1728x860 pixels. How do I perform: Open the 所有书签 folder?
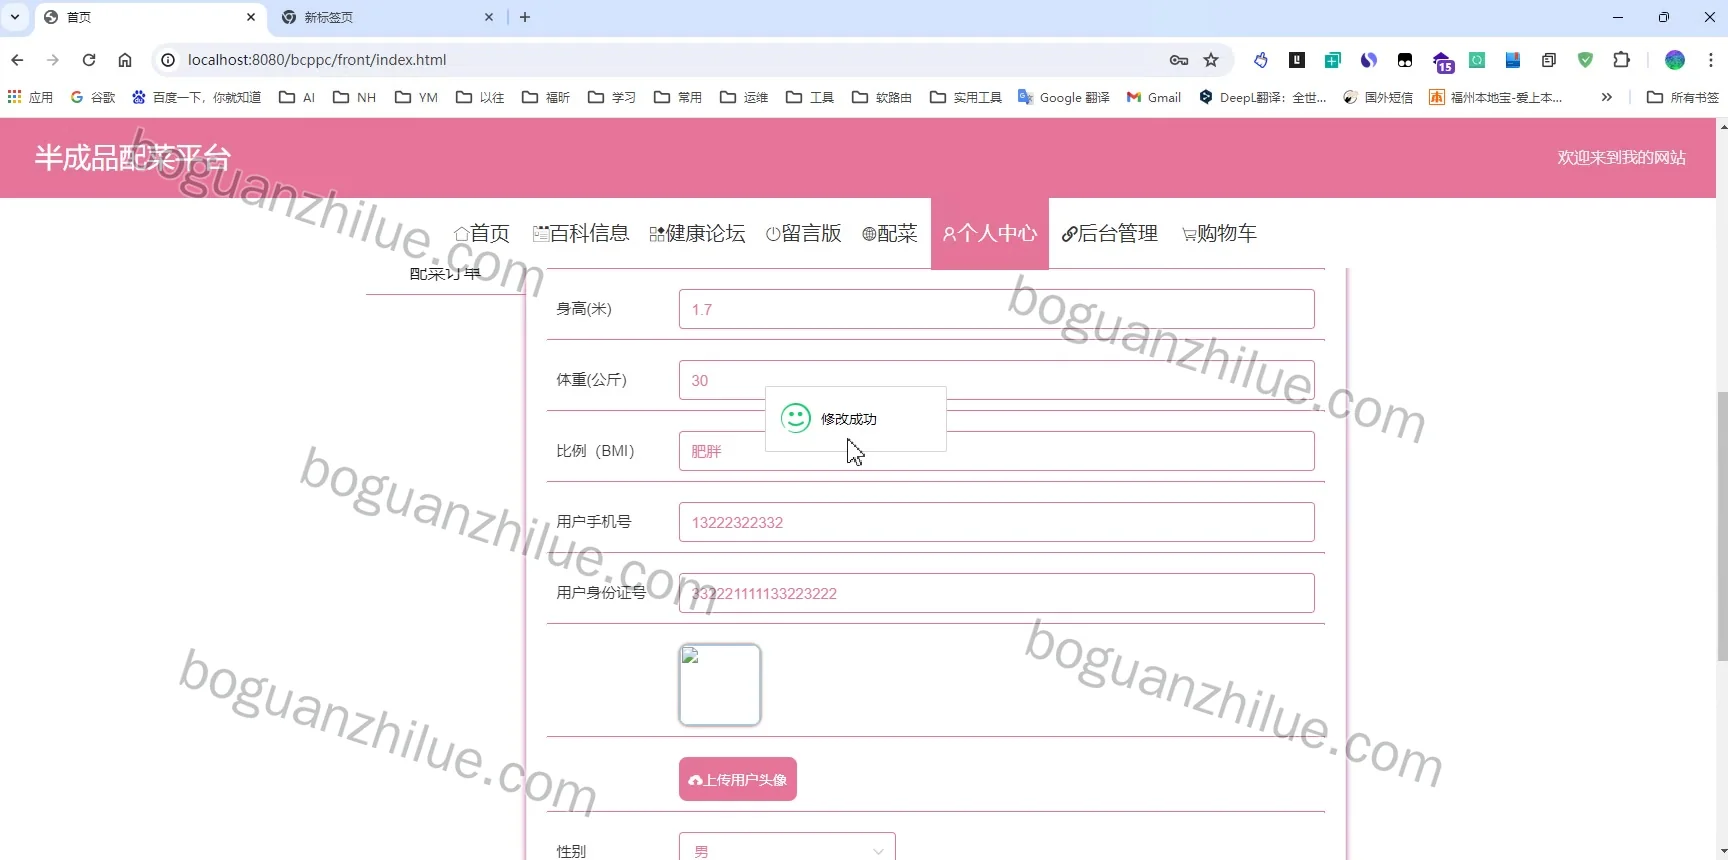1682,97
